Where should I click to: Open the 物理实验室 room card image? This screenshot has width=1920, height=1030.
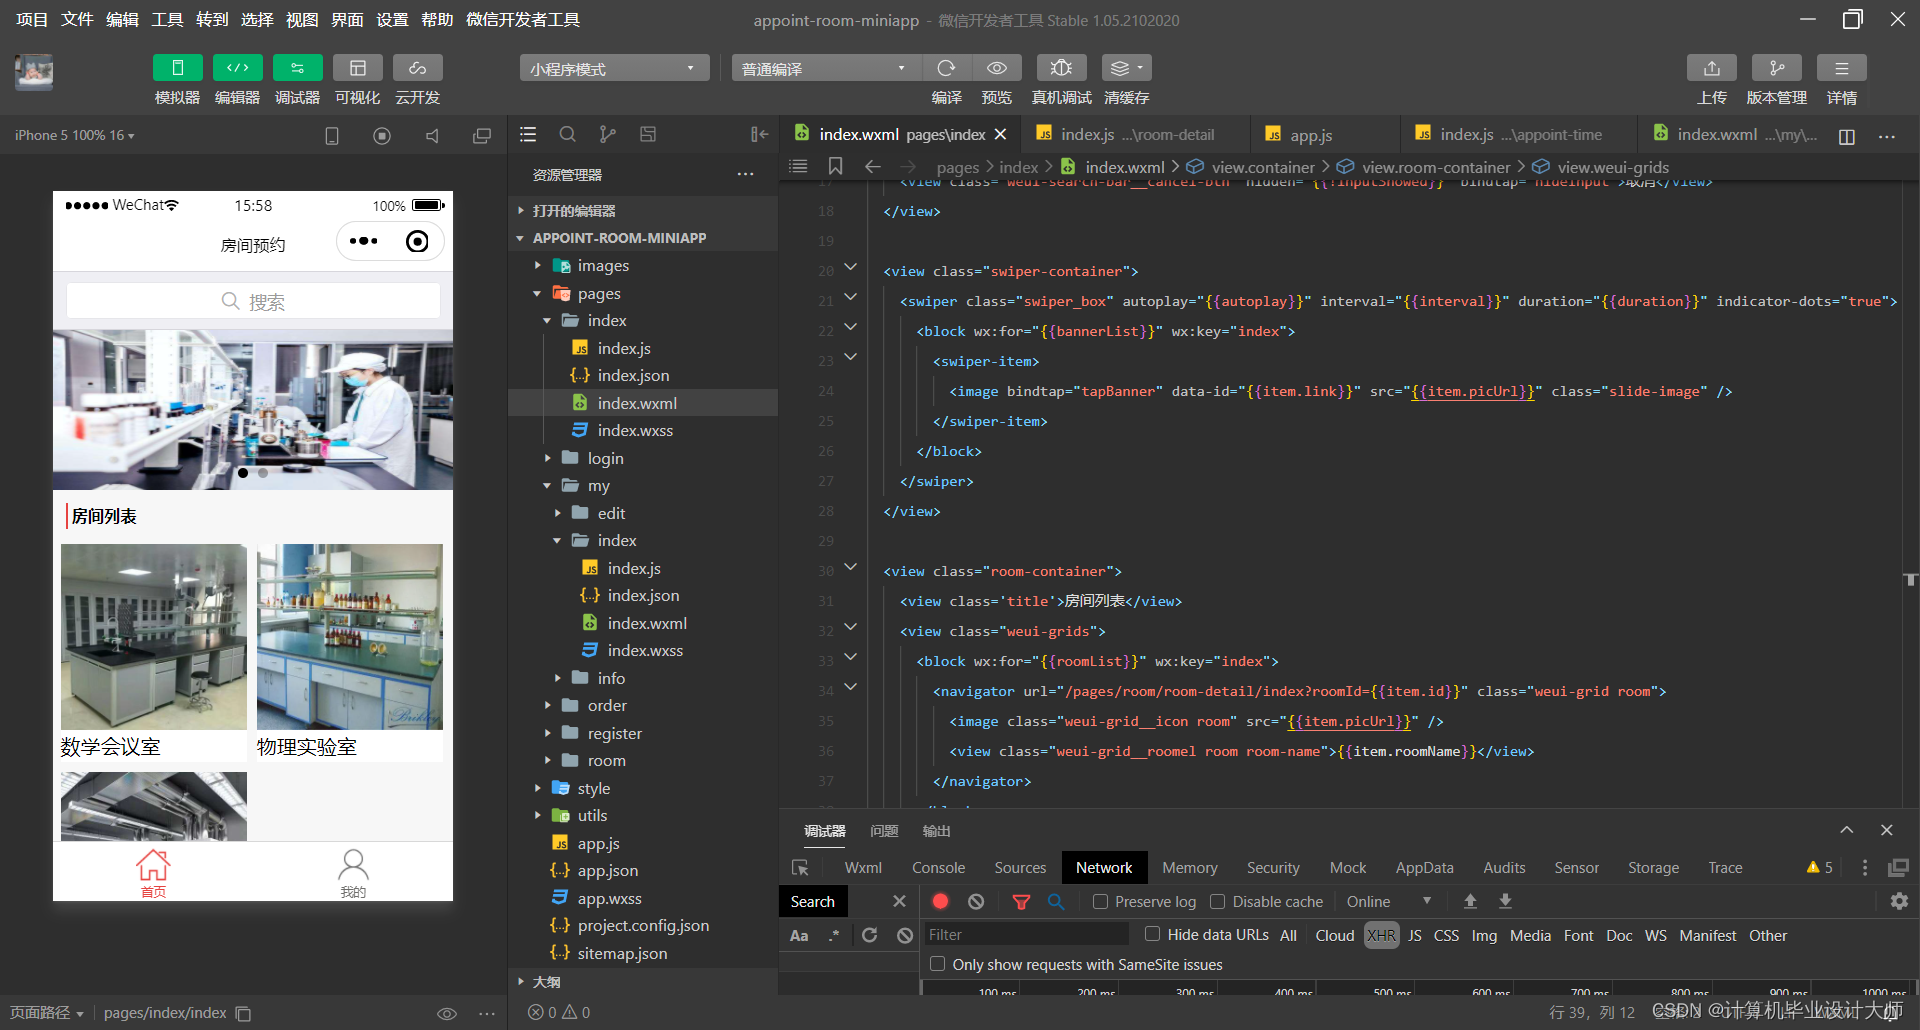[349, 637]
